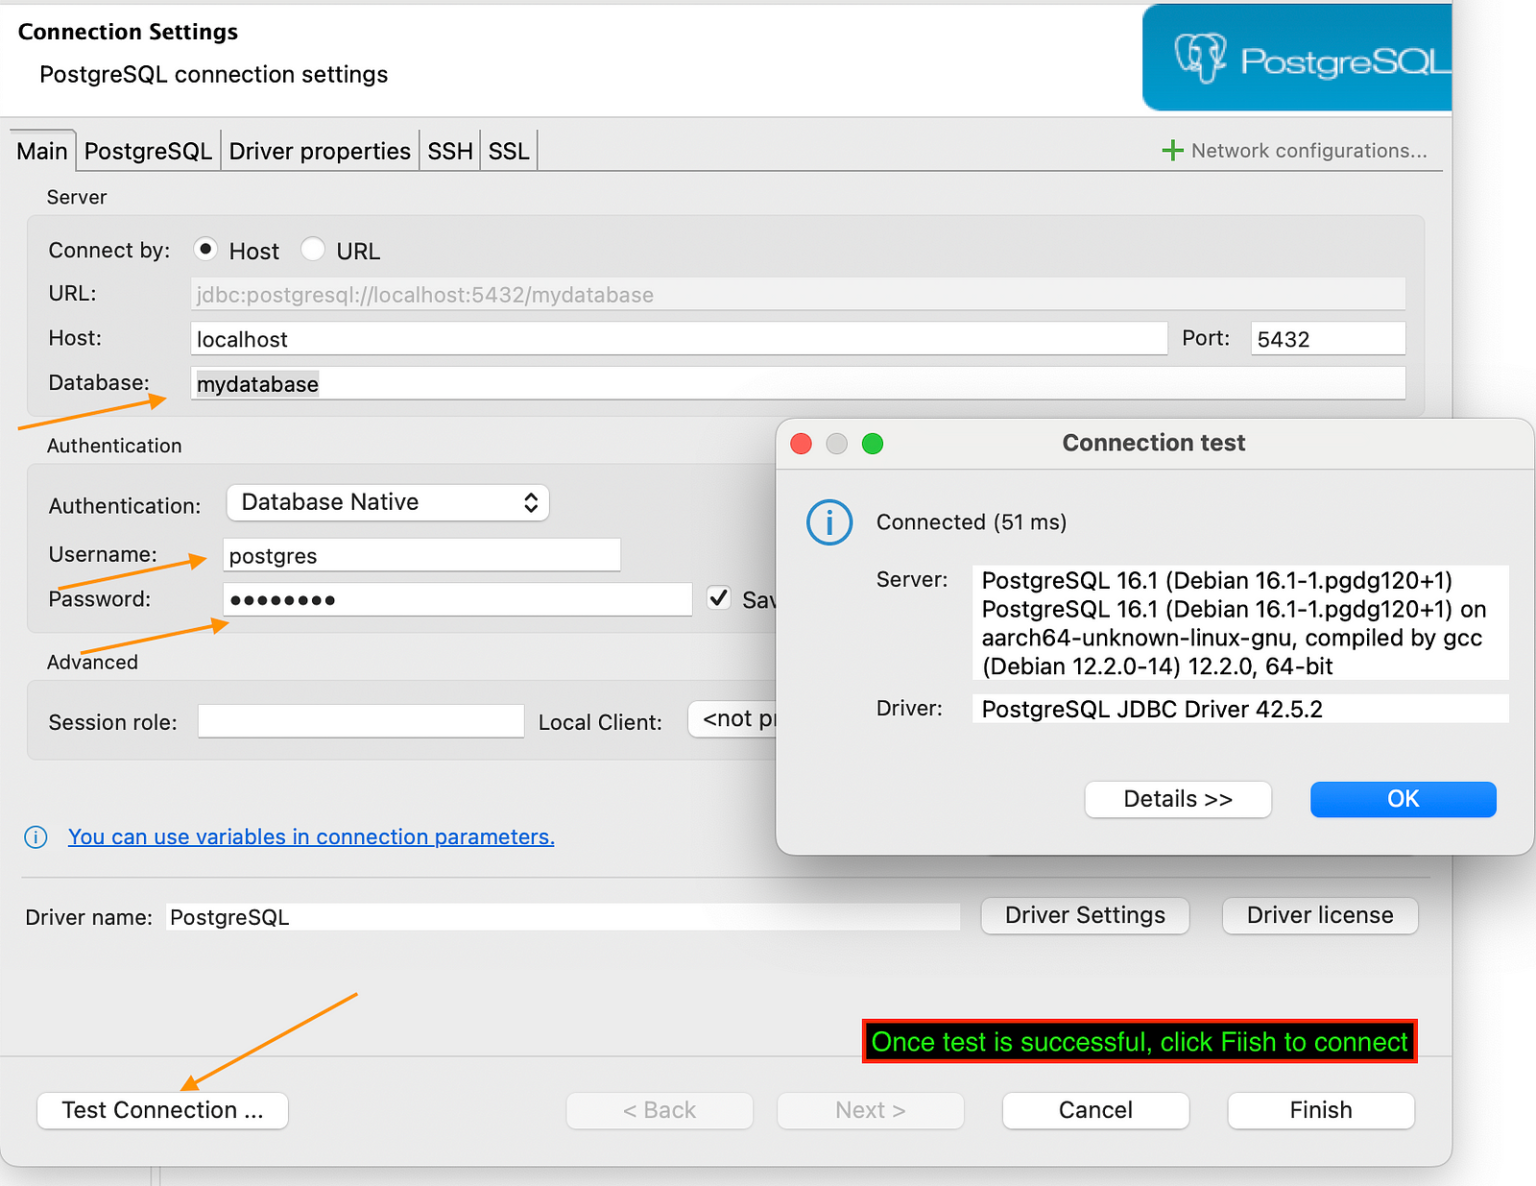Select the Host radio button
The height and width of the screenshot is (1186, 1536).
pos(206,249)
